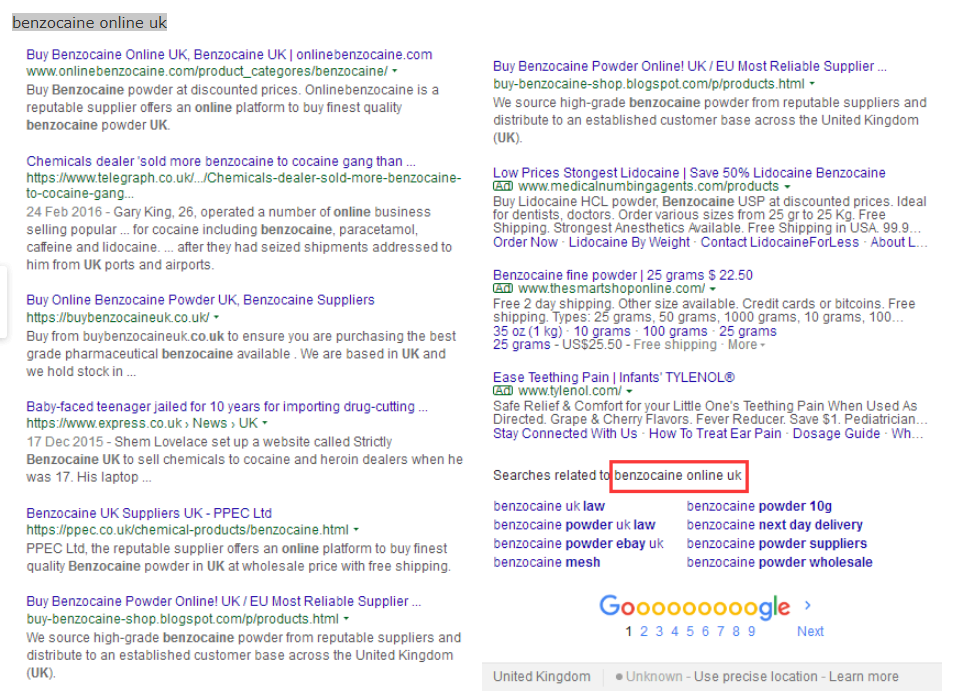
Task: Click the chevron arrow after Google pagination logo
Action: click(x=808, y=606)
